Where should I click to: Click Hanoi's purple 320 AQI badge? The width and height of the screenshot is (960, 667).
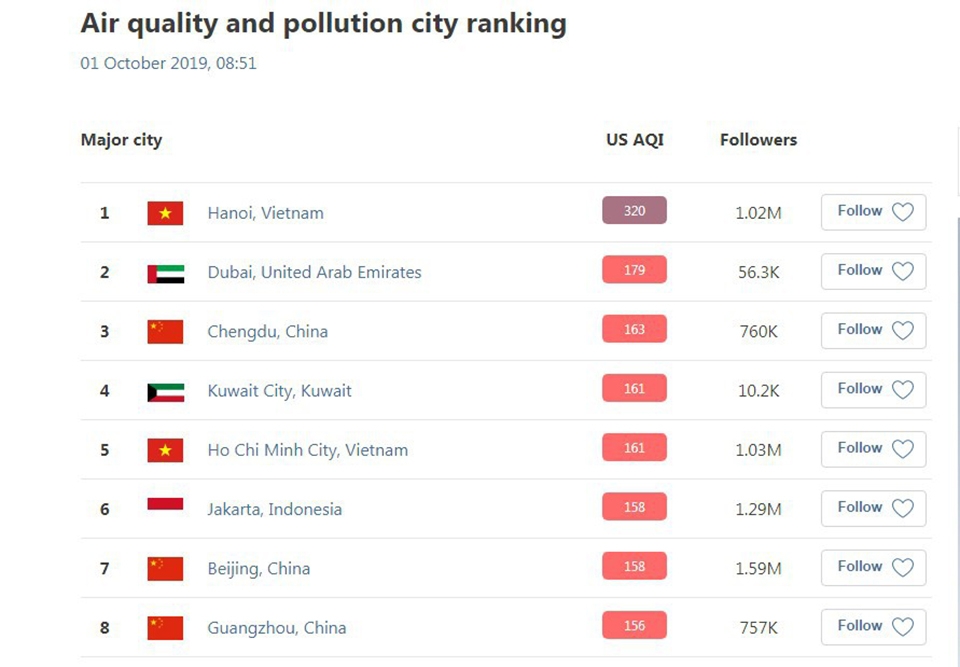[x=634, y=211]
